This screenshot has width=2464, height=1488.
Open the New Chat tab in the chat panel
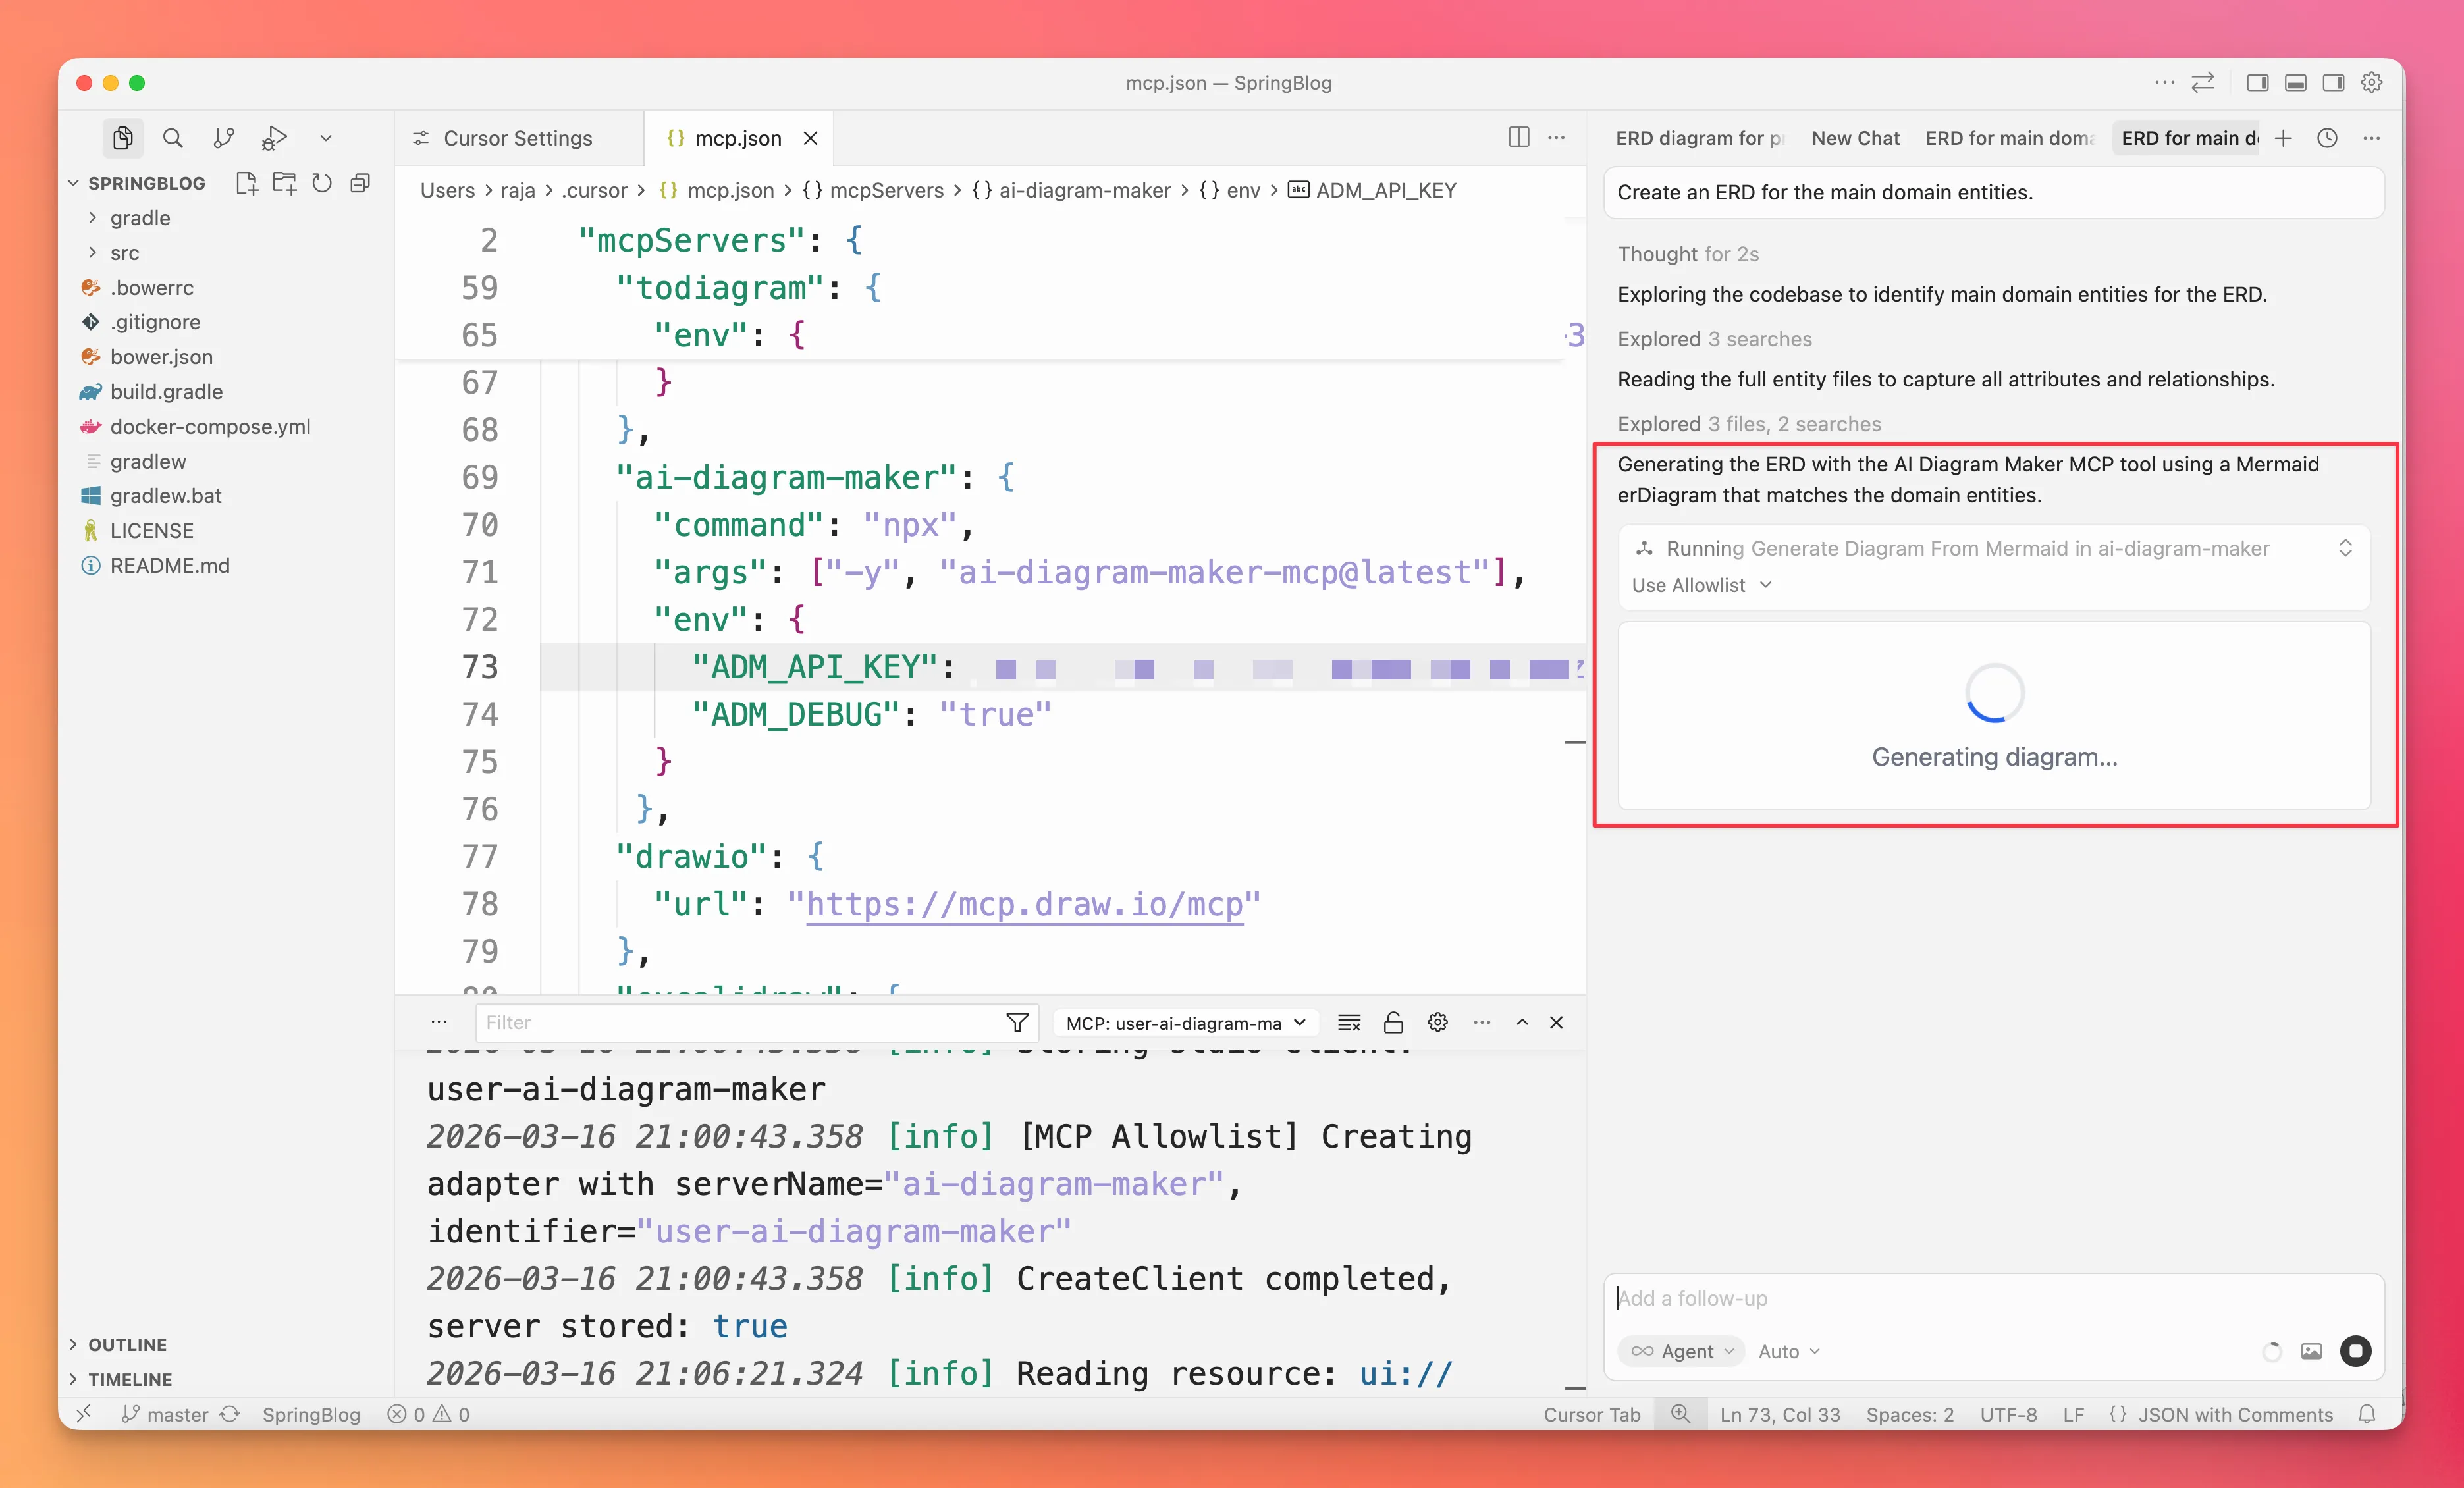click(x=1855, y=138)
